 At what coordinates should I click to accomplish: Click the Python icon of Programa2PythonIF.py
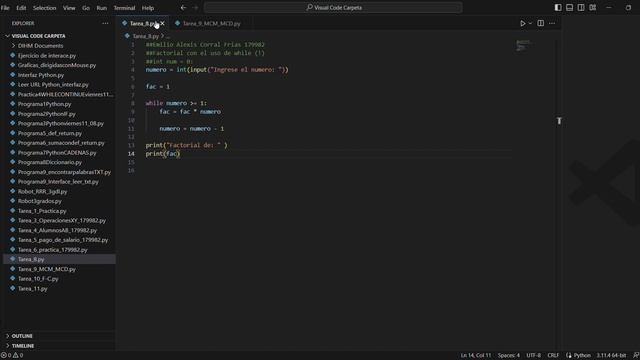point(13,113)
